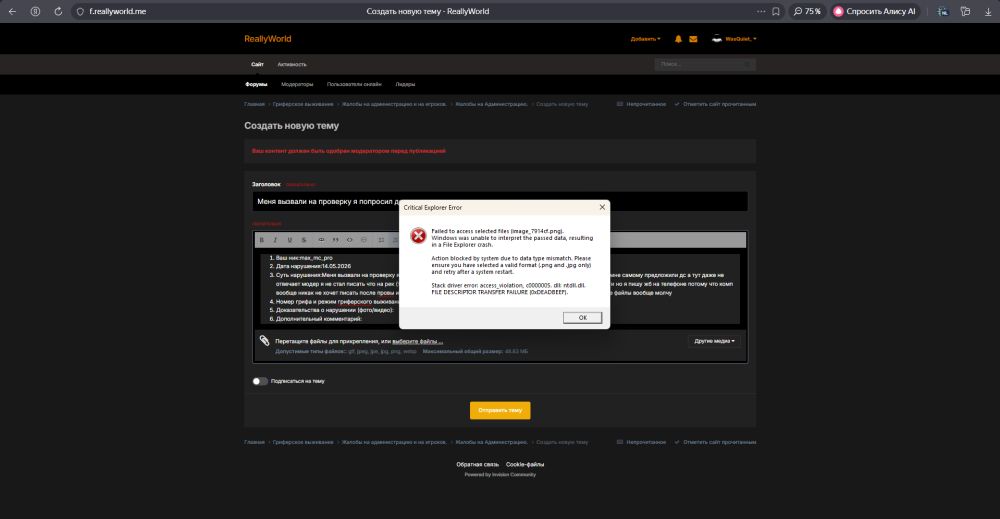Image resolution: width=1000 pixels, height=519 pixels.
Task: Toggle Strikethrough in editor toolbar
Action: coord(304,240)
